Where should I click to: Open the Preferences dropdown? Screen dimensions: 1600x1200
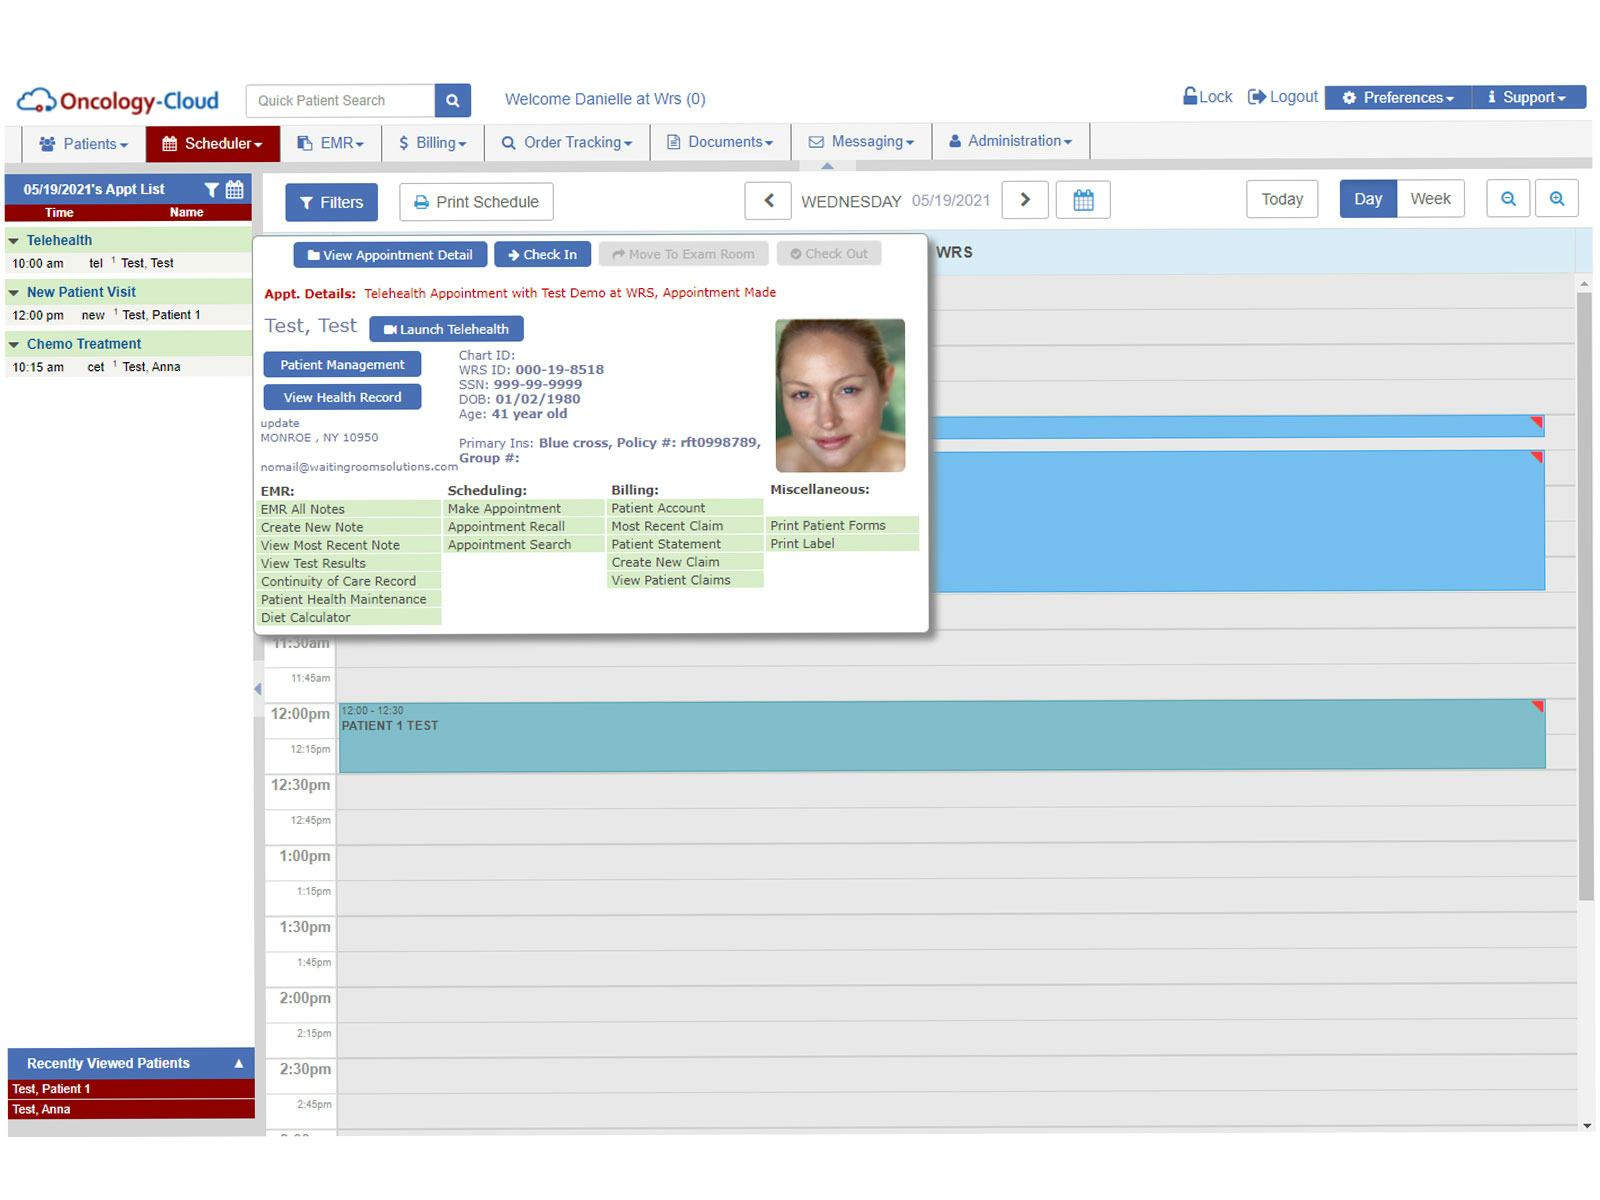tap(1397, 97)
